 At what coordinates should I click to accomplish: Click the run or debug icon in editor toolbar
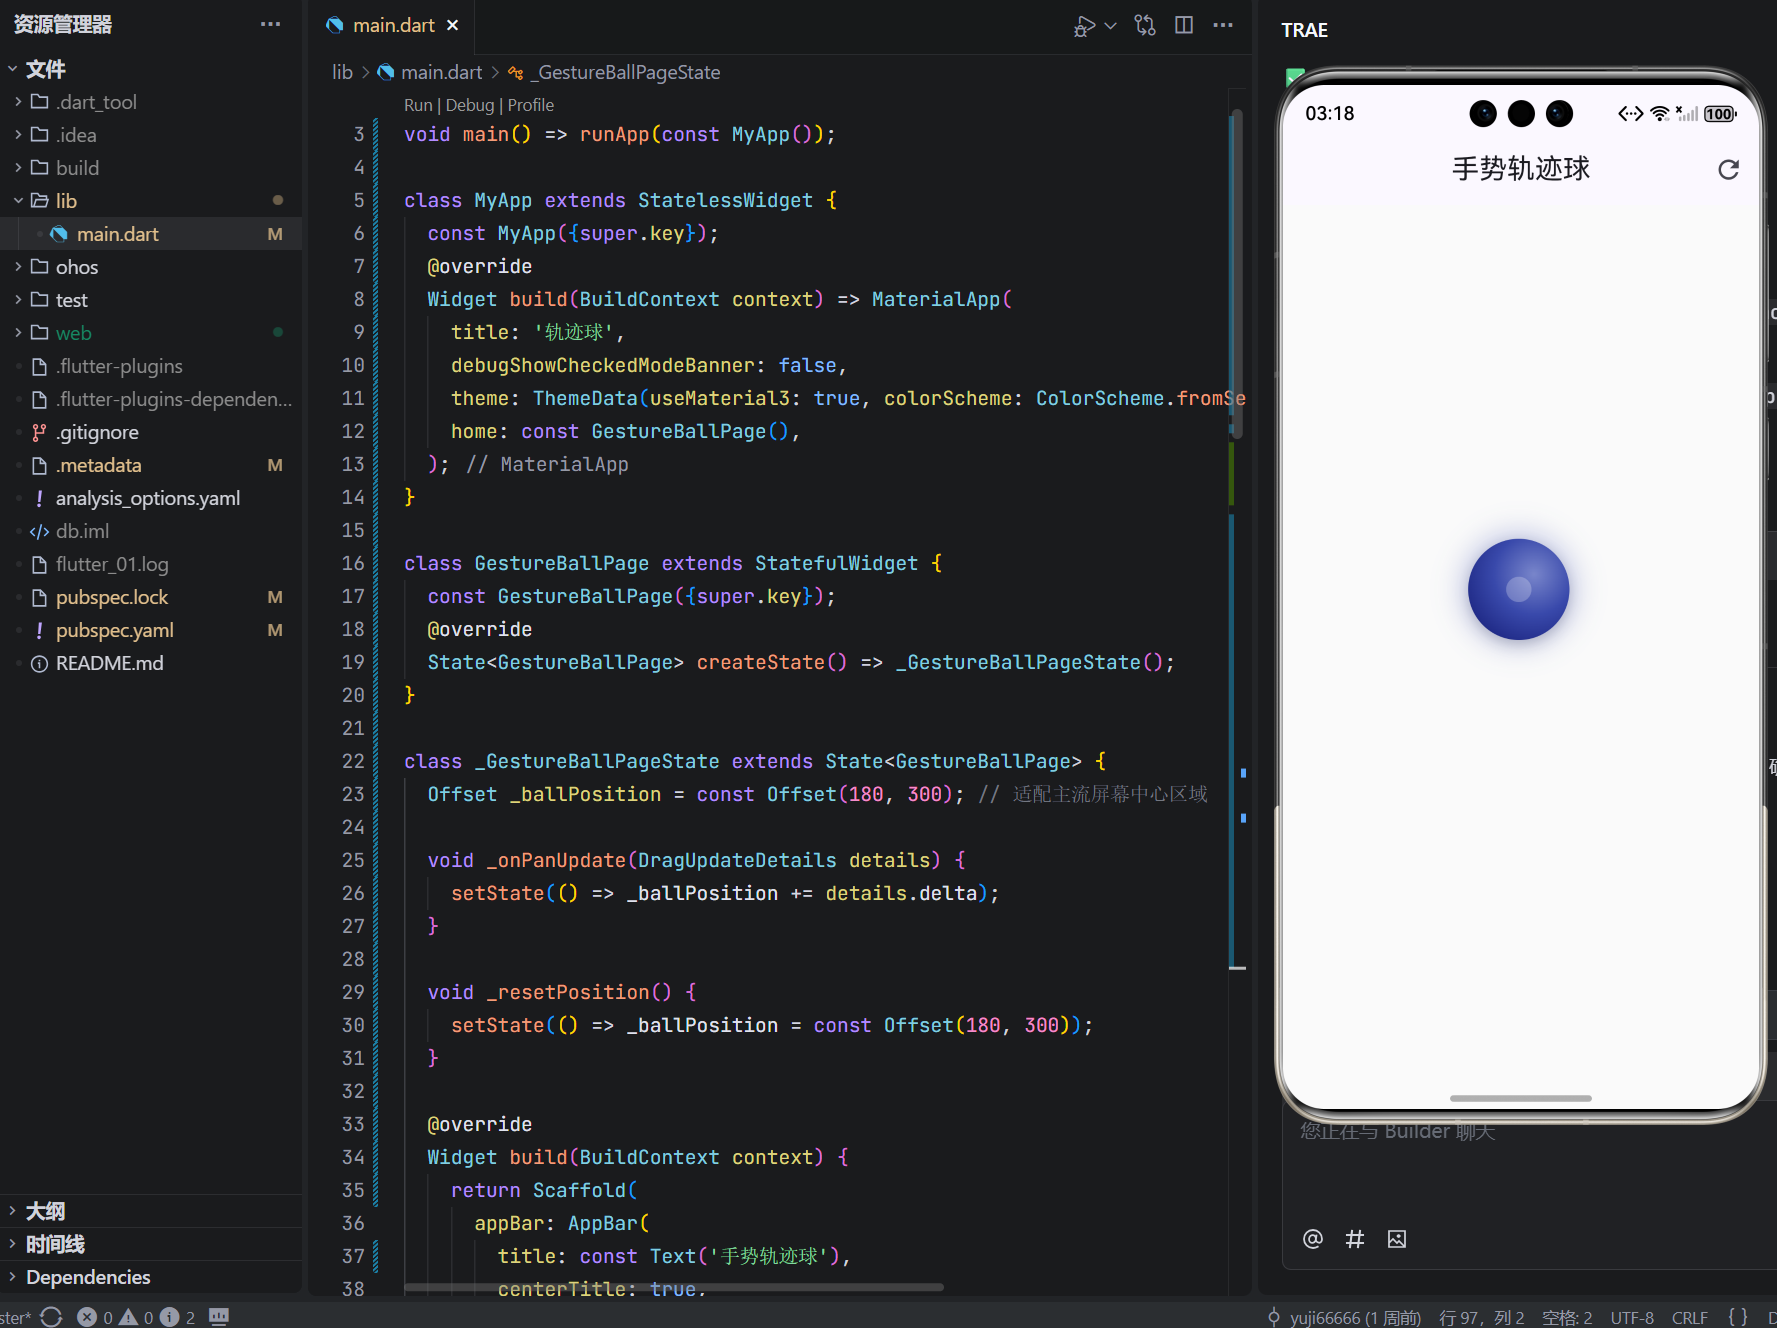1084,26
